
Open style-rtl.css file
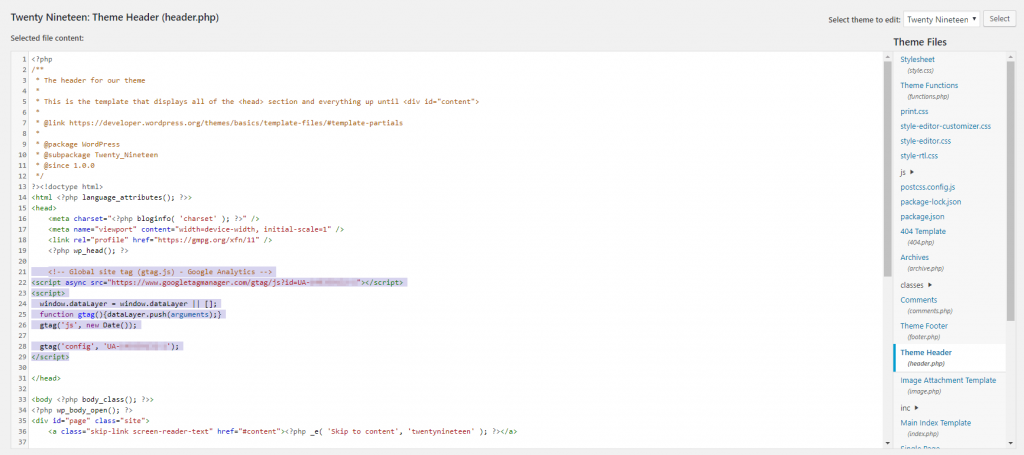[x=919, y=156]
